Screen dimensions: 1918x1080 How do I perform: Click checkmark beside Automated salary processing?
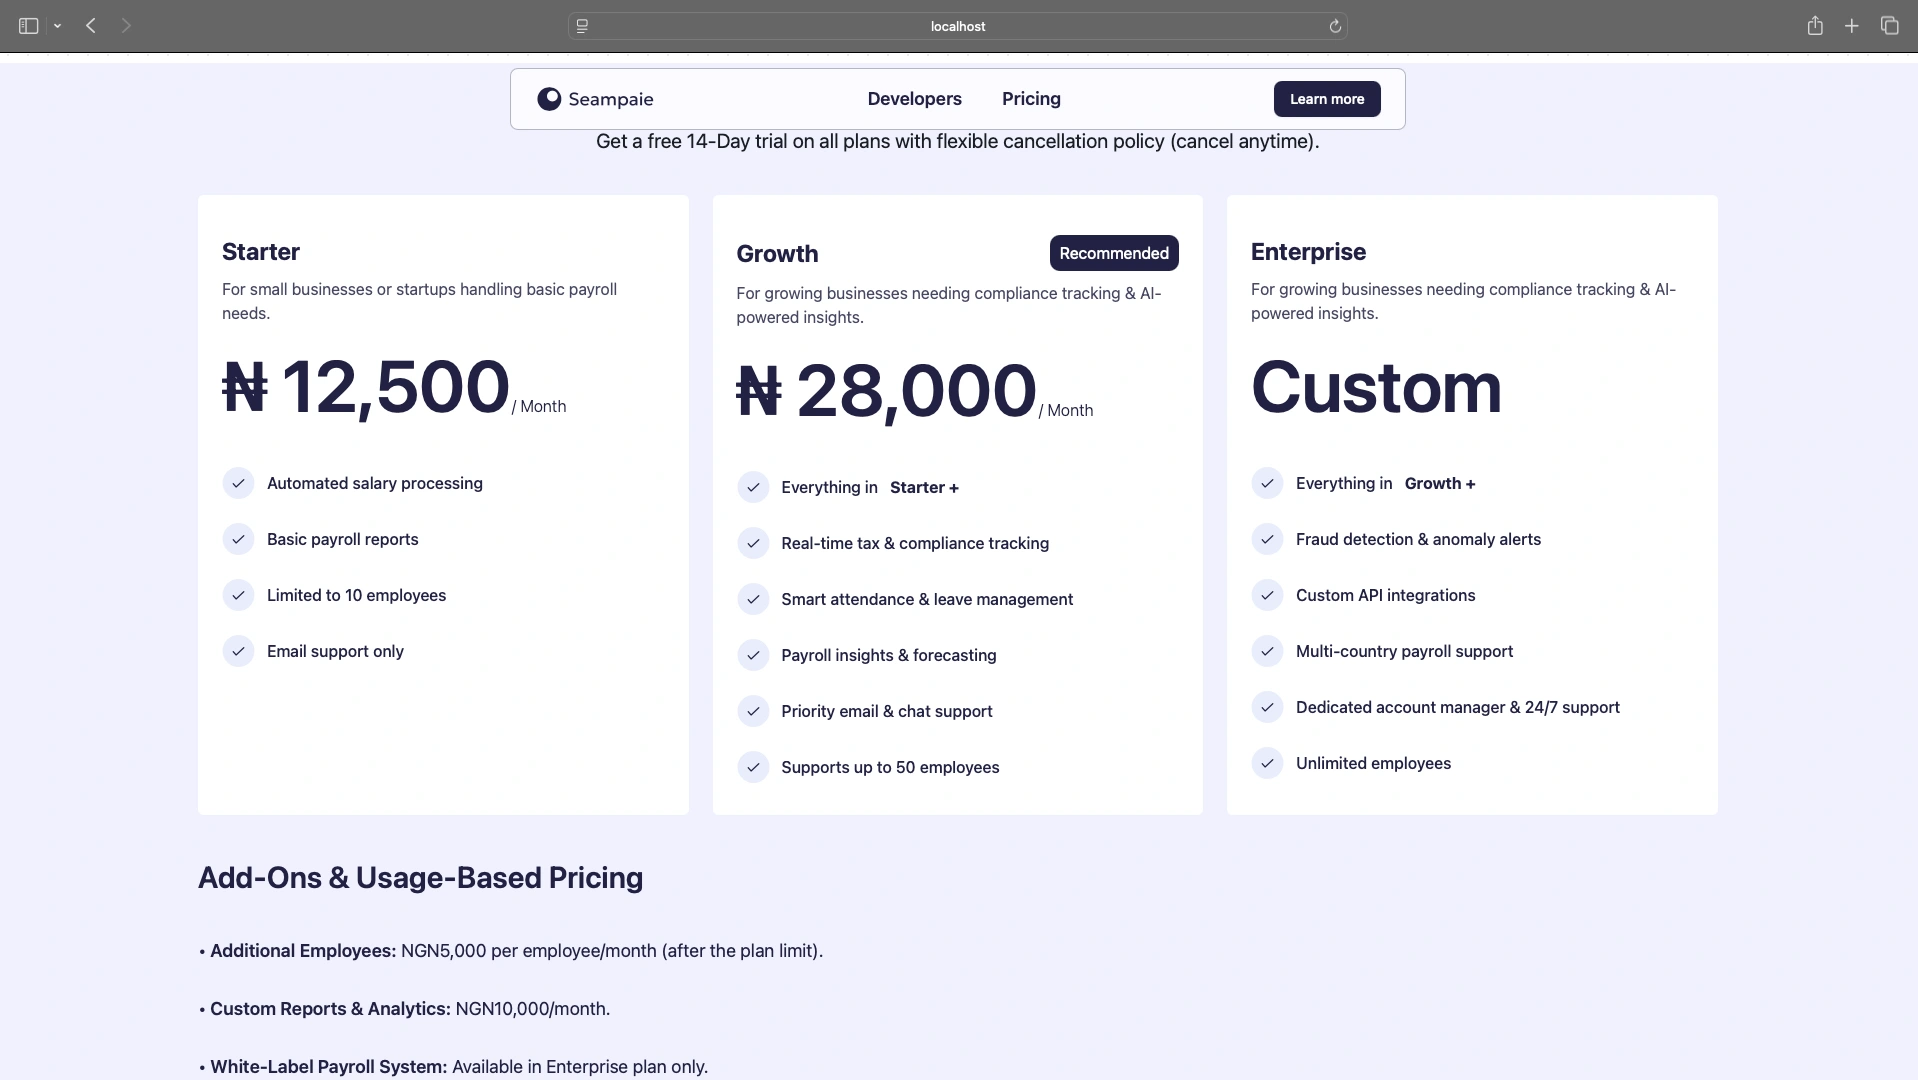(238, 483)
